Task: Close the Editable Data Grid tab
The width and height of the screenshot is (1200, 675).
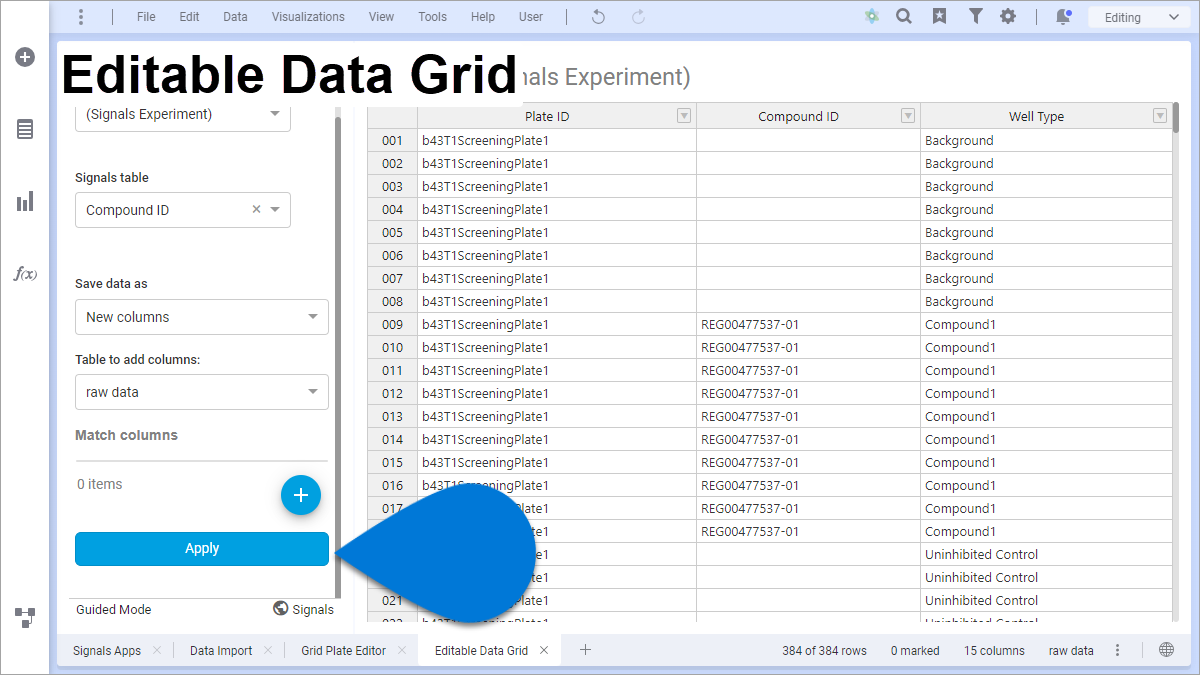Action: coord(544,651)
